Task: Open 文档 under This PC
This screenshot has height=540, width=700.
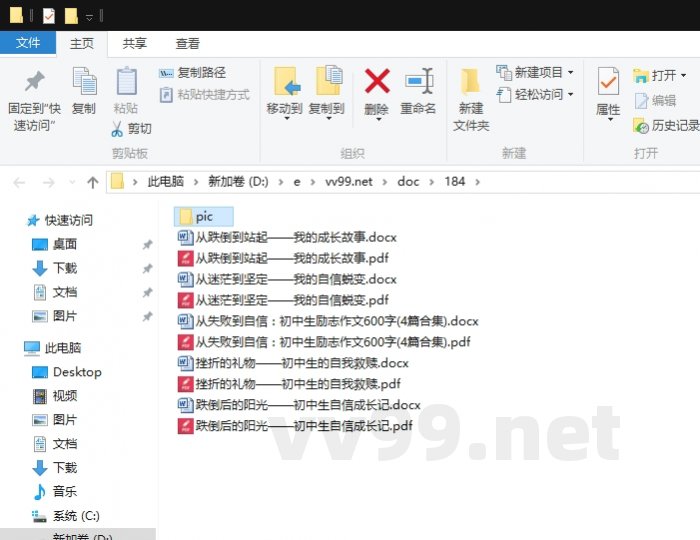Action: pyautogui.click(x=55, y=444)
